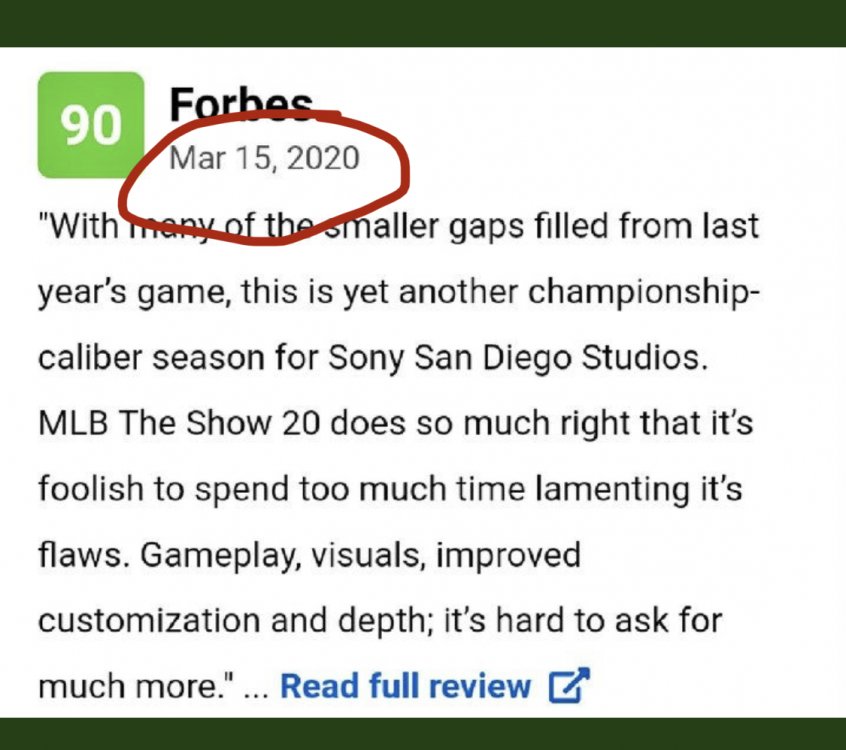
Task: Click the dark green bar at the bottom
Action: click(x=423, y=732)
